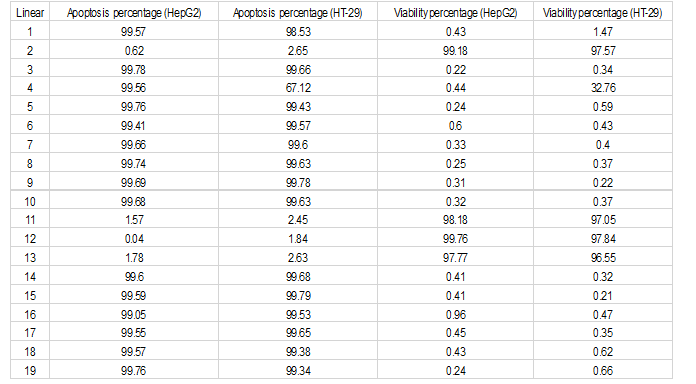
Task: Select row number 4 in Linear column
Action: (30, 87)
